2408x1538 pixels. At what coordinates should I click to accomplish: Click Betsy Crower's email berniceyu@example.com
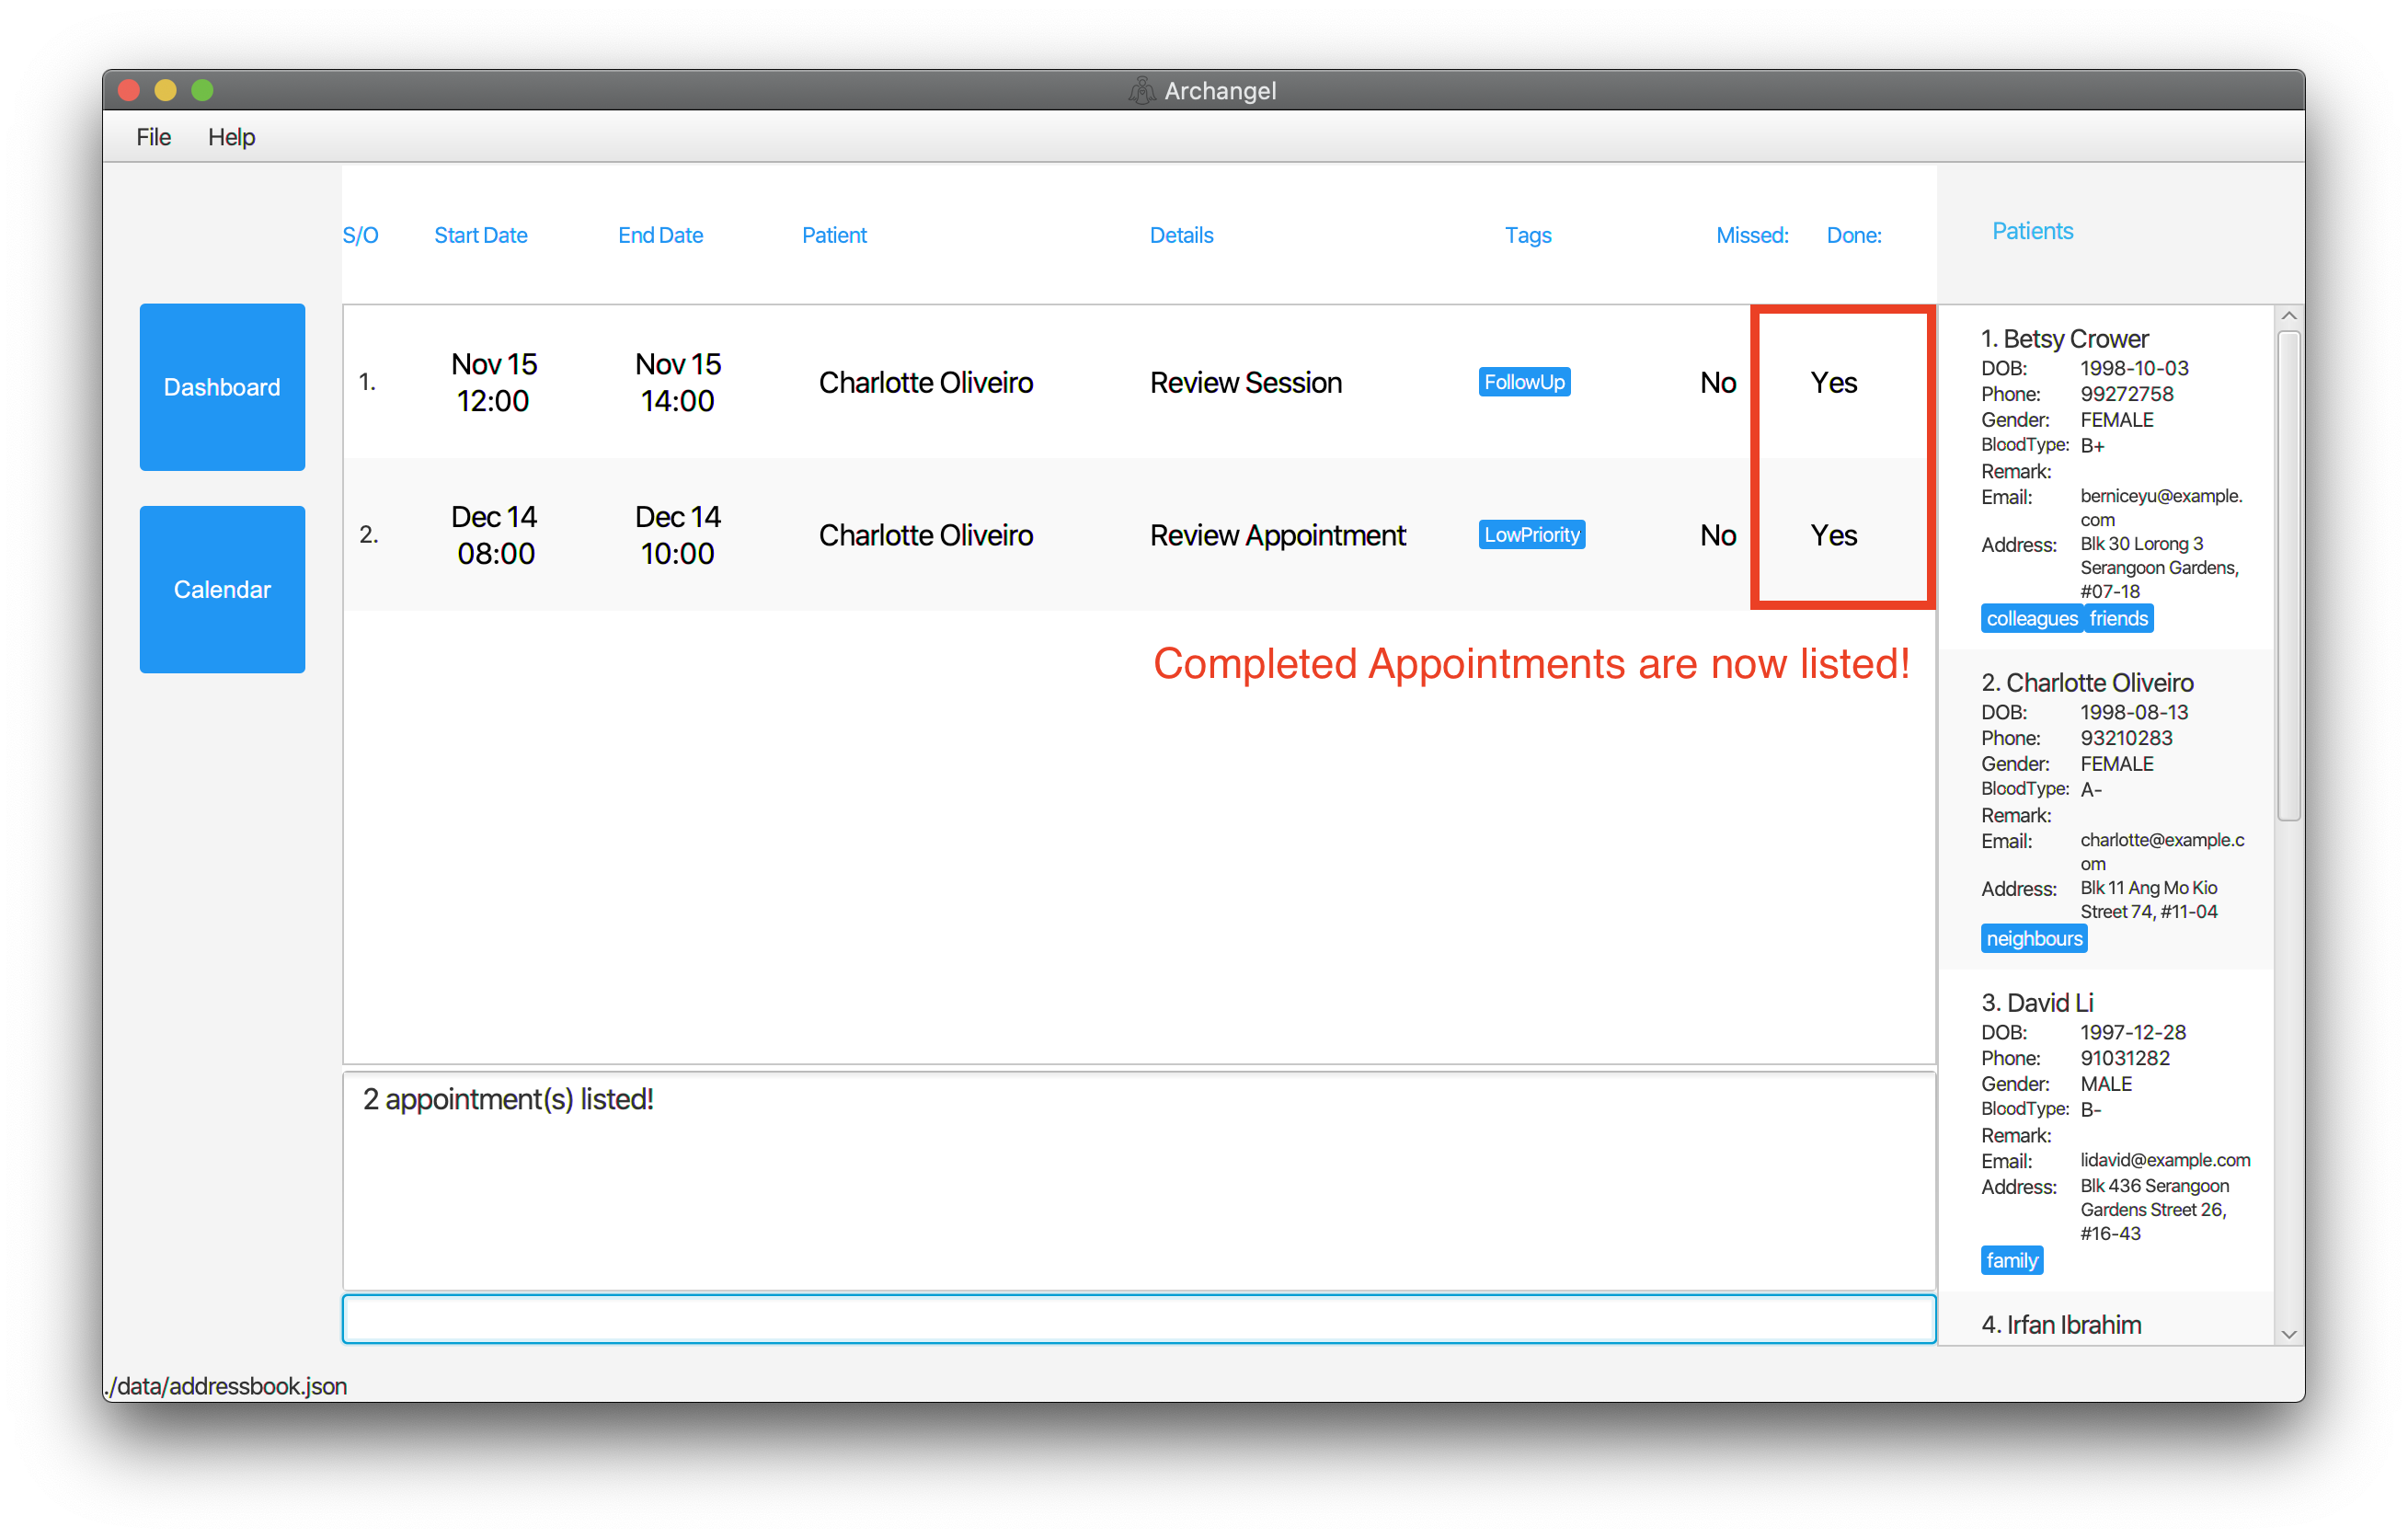[x=2161, y=508]
